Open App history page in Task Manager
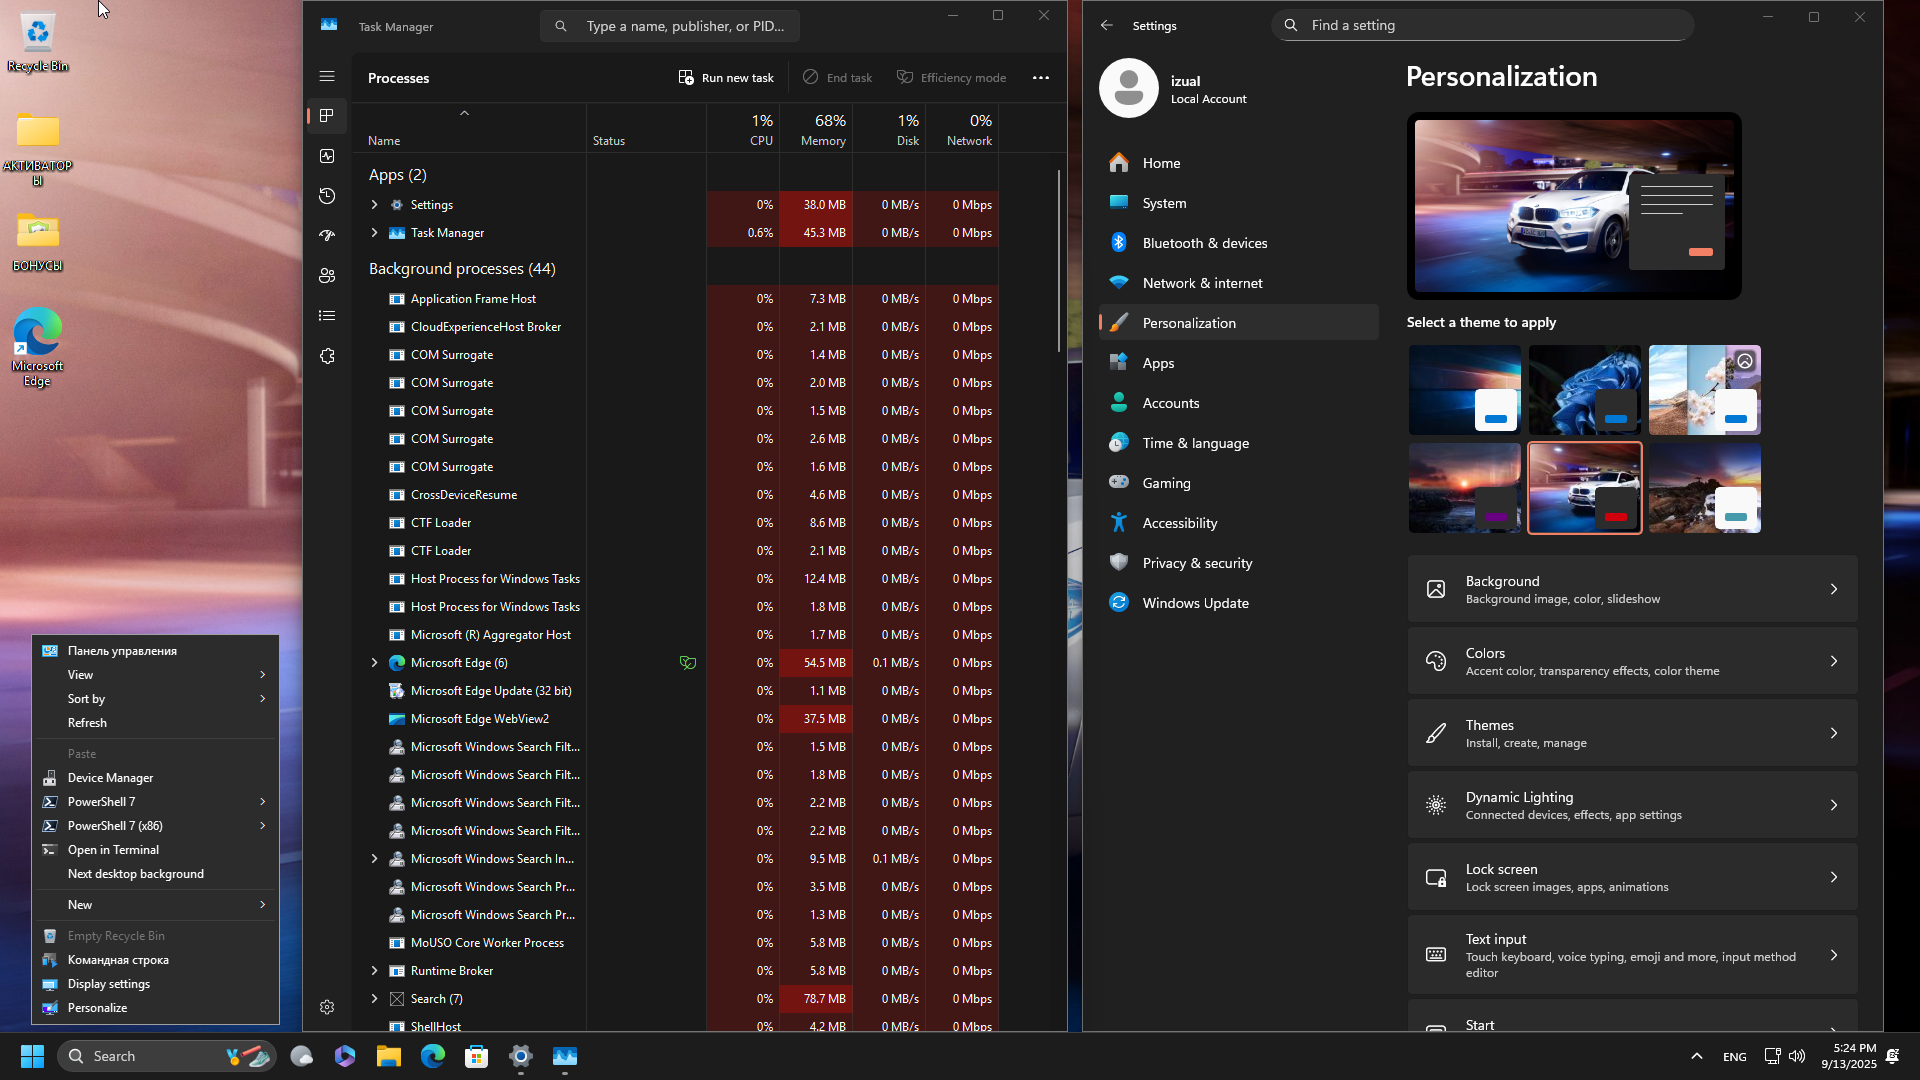 (327, 196)
